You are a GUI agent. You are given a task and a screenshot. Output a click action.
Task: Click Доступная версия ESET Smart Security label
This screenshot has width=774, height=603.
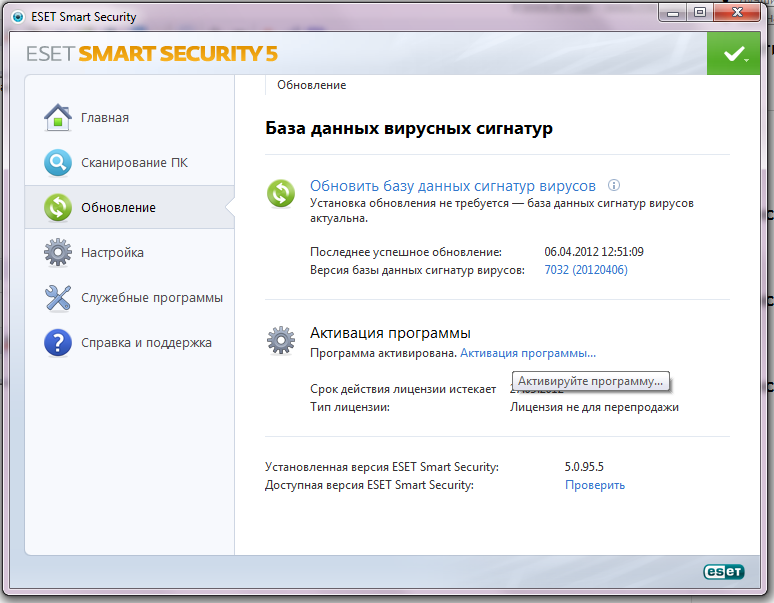point(369,485)
